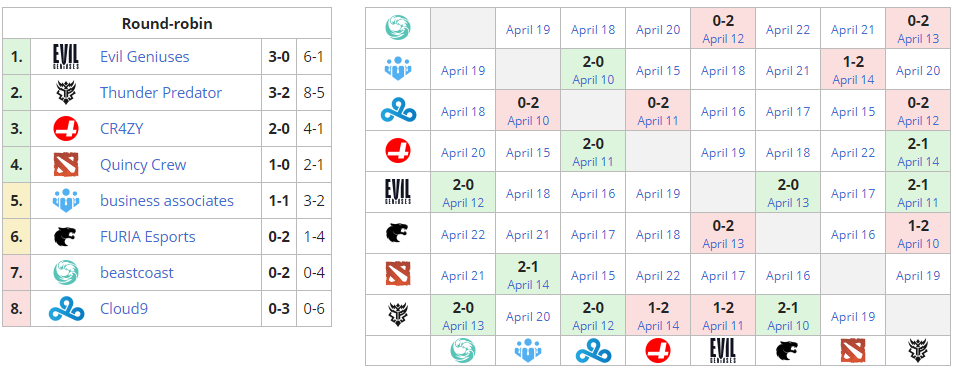The width and height of the screenshot is (956, 373).
Task: Click the beastcoast team name link
Action: coord(137,272)
